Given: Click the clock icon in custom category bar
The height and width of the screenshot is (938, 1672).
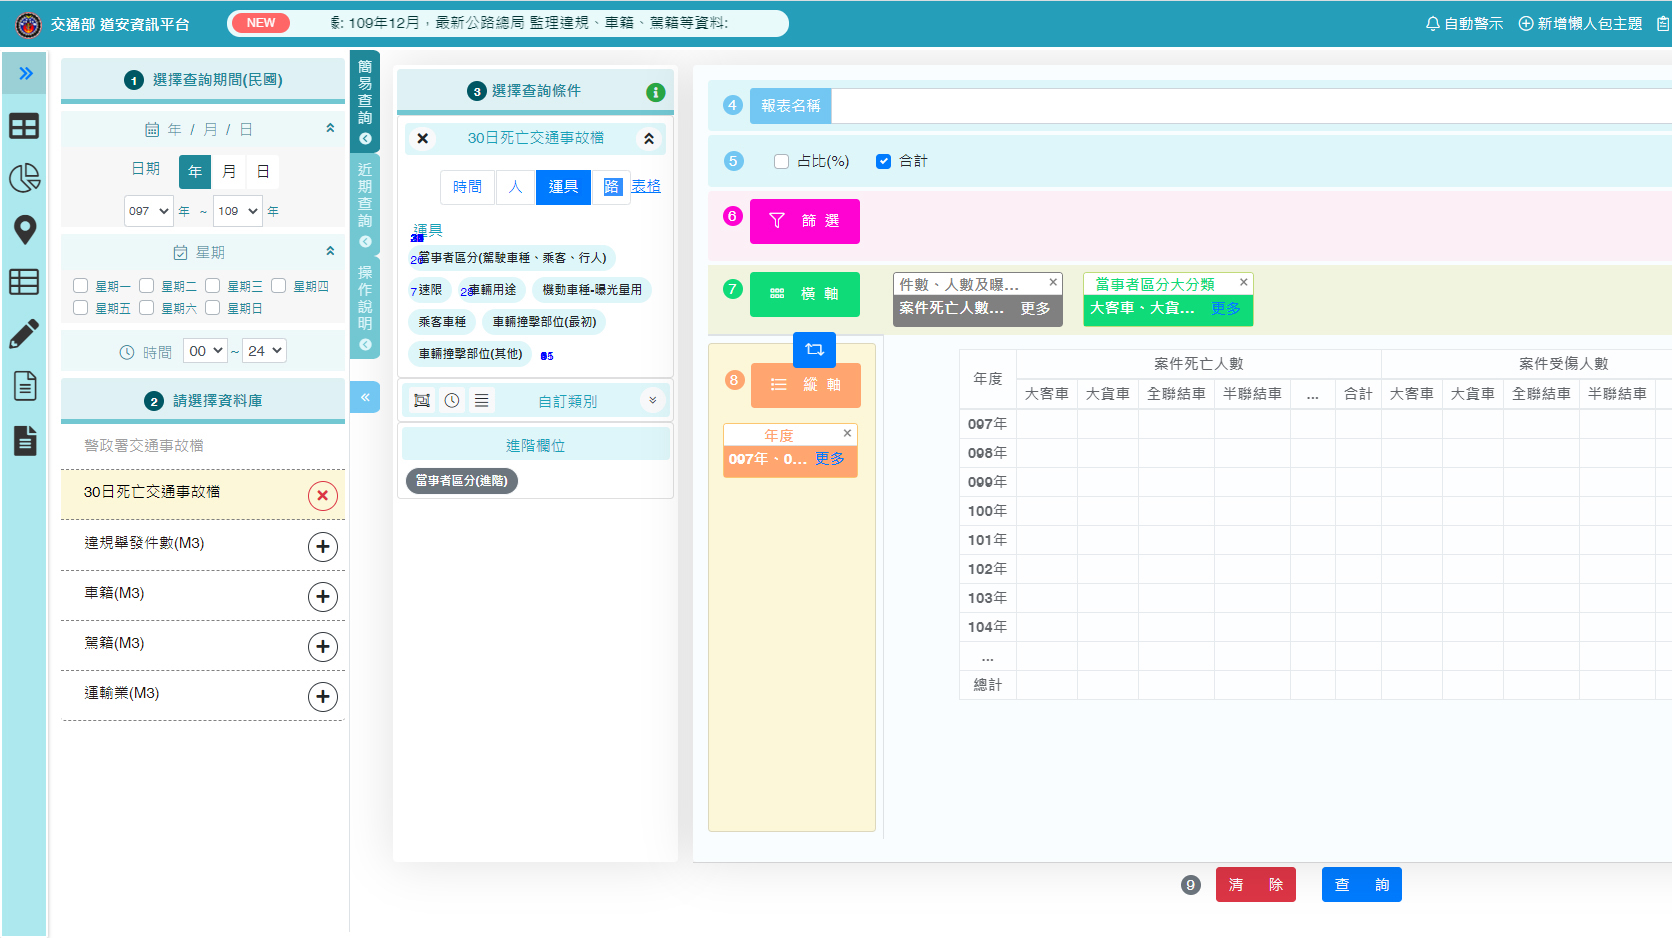Looking at the screenshot, I should pyautogui.click(x=452, y=401).
